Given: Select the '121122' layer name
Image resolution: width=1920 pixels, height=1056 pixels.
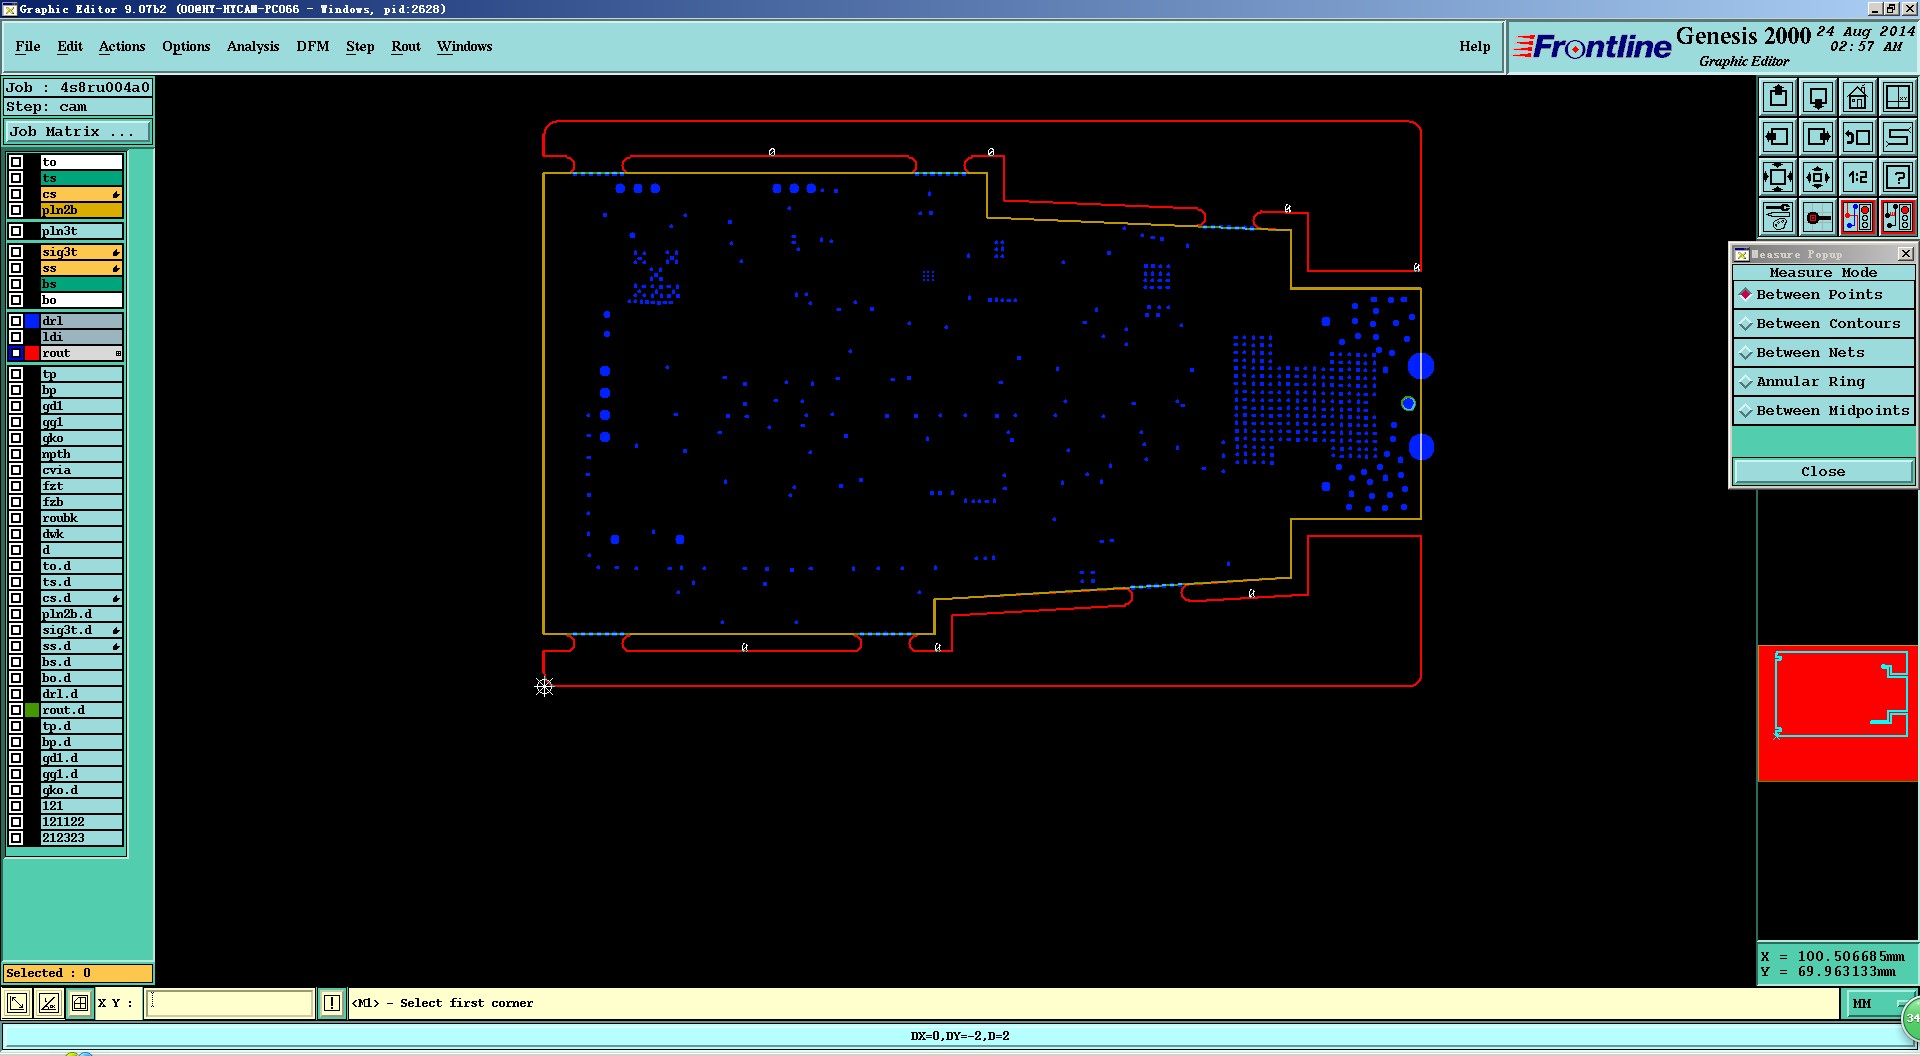Looking at the screenshot, I should (81, 822).
